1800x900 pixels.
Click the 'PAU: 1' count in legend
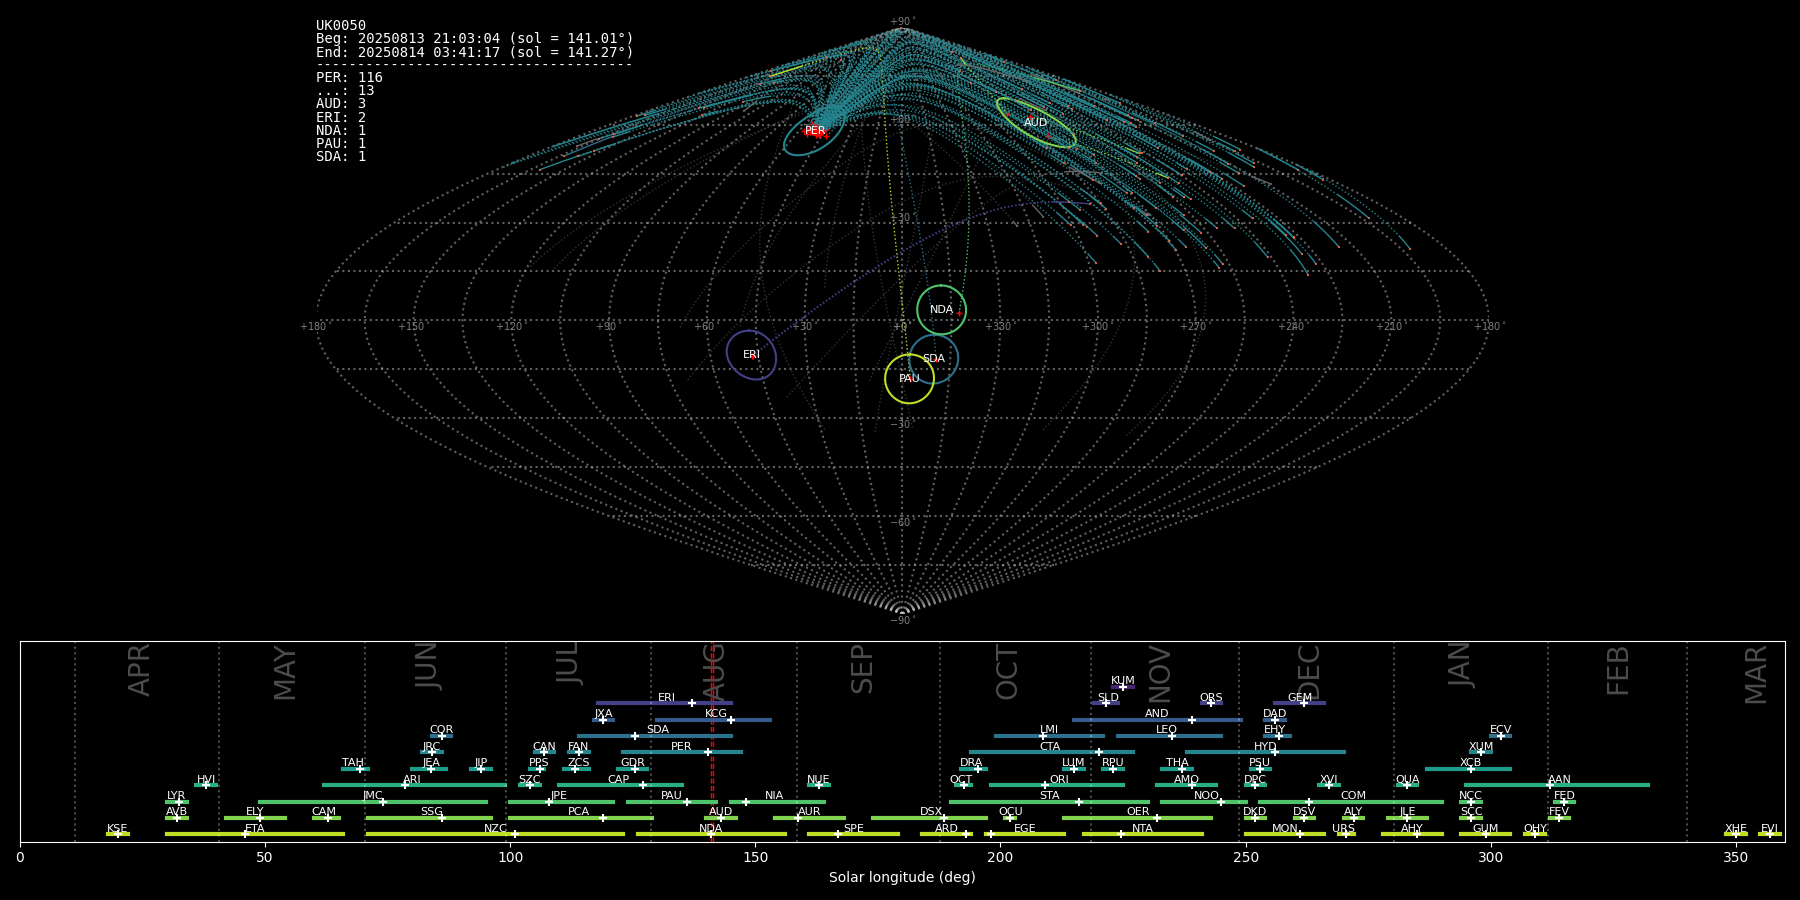(x=341, y=144)
